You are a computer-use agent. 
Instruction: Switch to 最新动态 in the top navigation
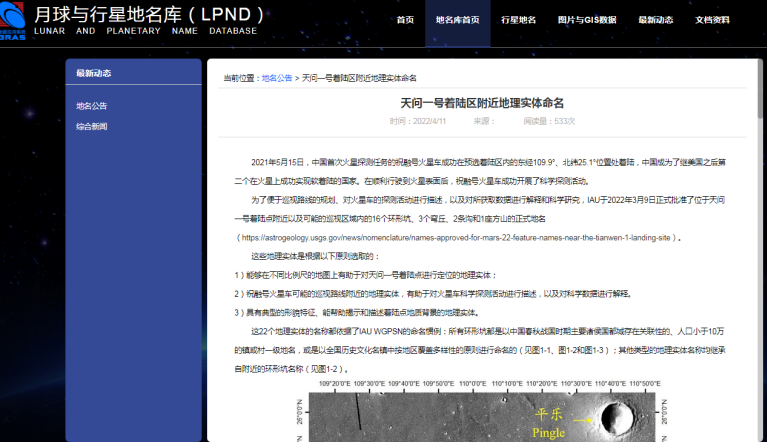click(x=656, y=20)
